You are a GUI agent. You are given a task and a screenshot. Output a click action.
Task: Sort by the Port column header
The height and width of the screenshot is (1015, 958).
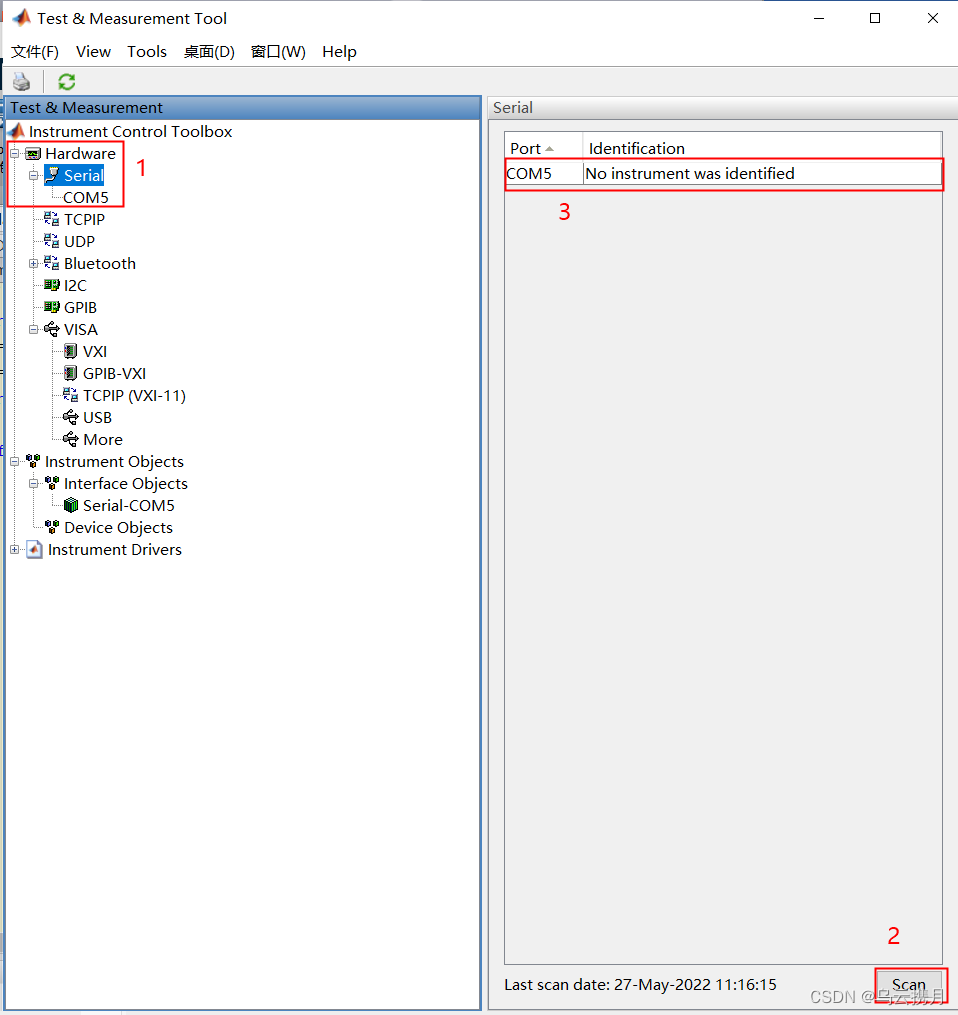pos(544,148)
